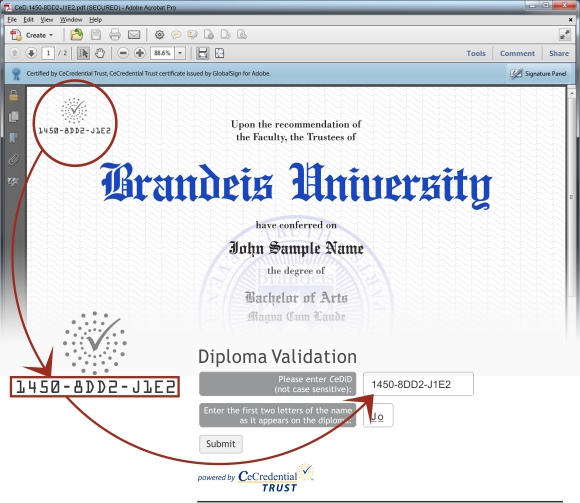Viewport: 580px width, 503px height.
Task: Zoom out with the minus icon
Action: 123,53
